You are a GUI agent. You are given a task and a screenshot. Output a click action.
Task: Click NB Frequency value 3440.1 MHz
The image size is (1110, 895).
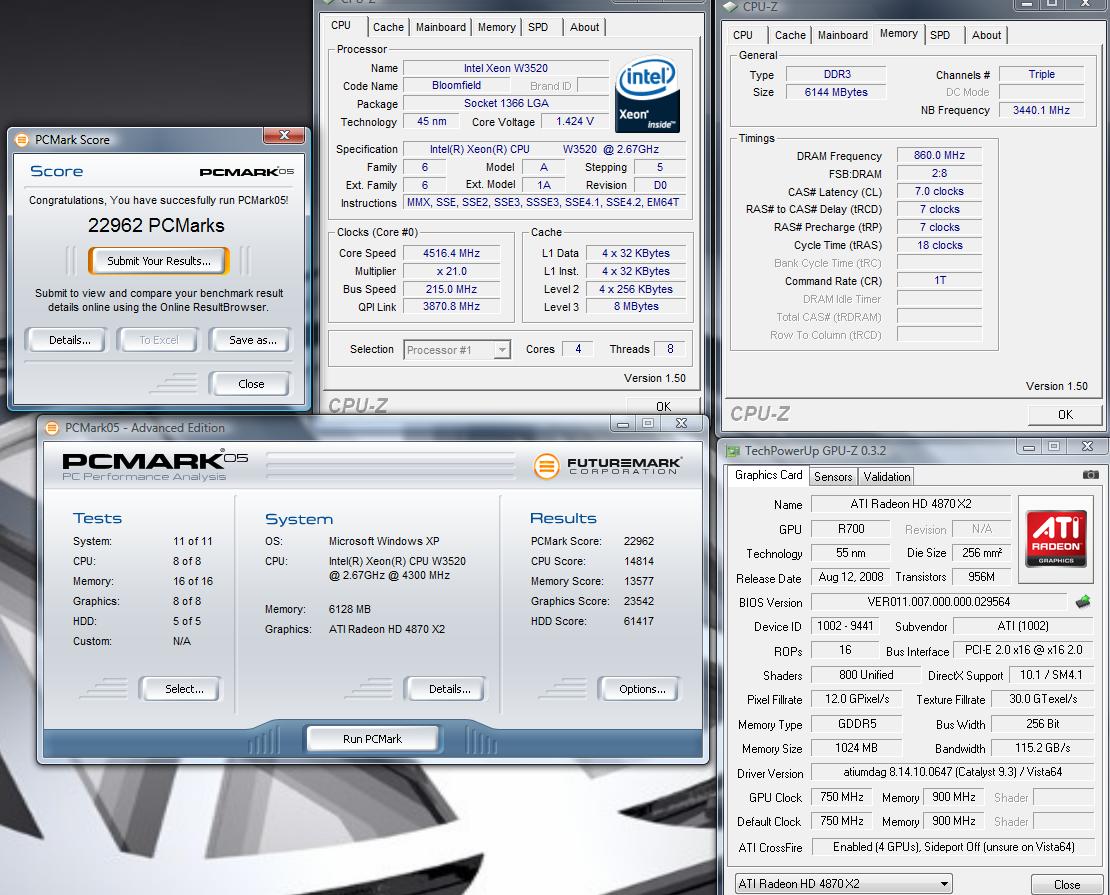tap(1041, 110)
